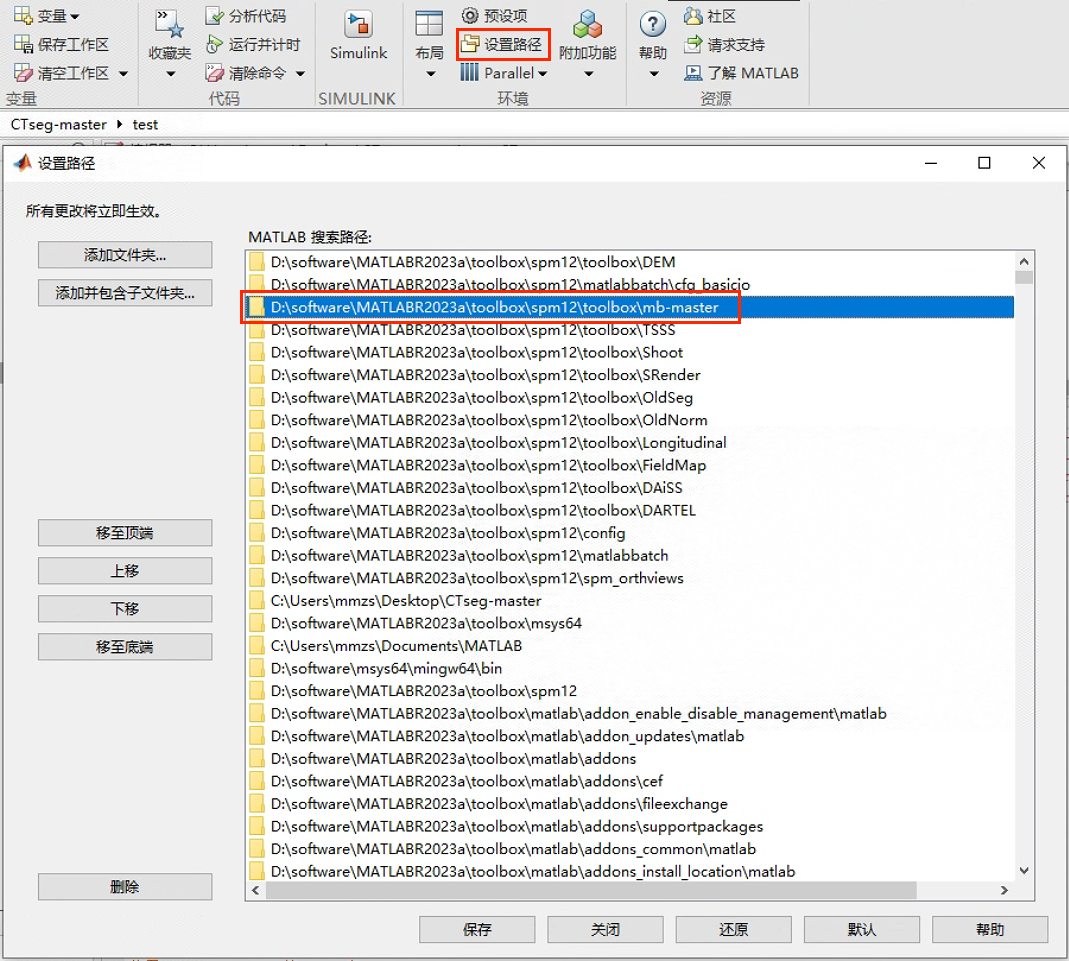
Task: Click the 帮助 help question icon
Action: pyautogui.click(x=652, y=25)
